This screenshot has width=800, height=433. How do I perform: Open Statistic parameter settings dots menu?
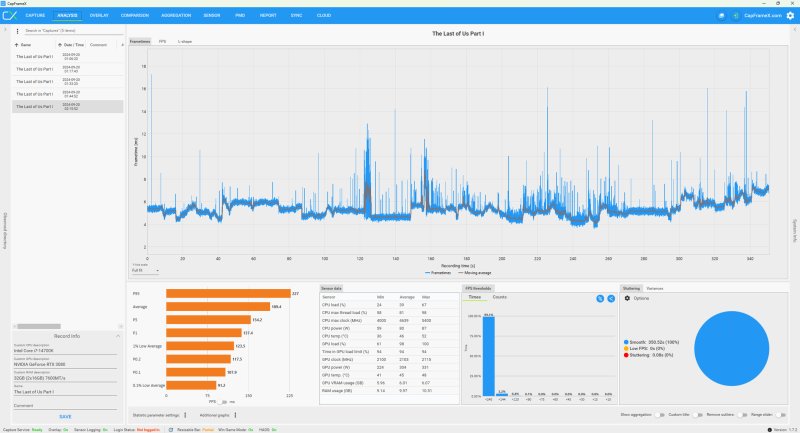pos(185,415)
